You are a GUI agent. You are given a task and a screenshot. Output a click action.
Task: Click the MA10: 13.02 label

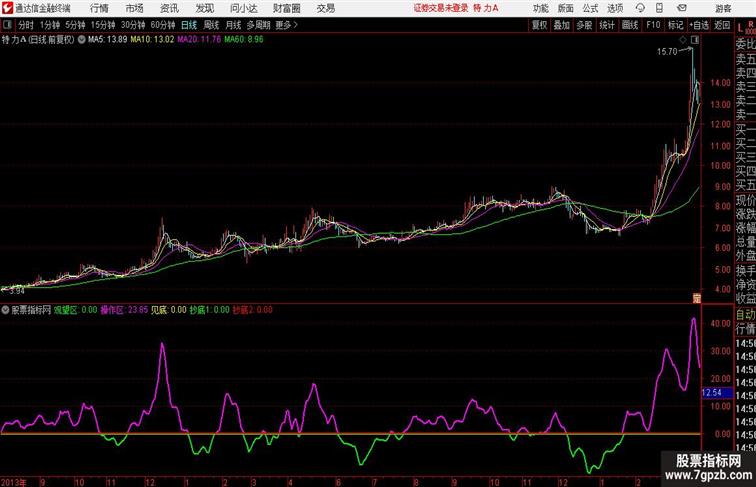(x=152, y=40)
